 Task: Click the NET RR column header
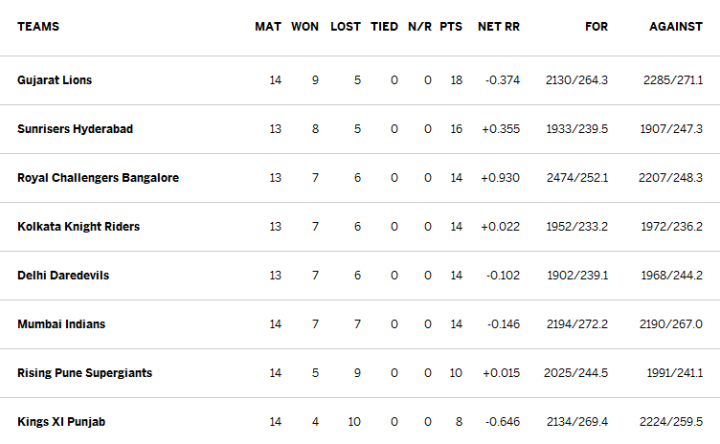[499, 27]
